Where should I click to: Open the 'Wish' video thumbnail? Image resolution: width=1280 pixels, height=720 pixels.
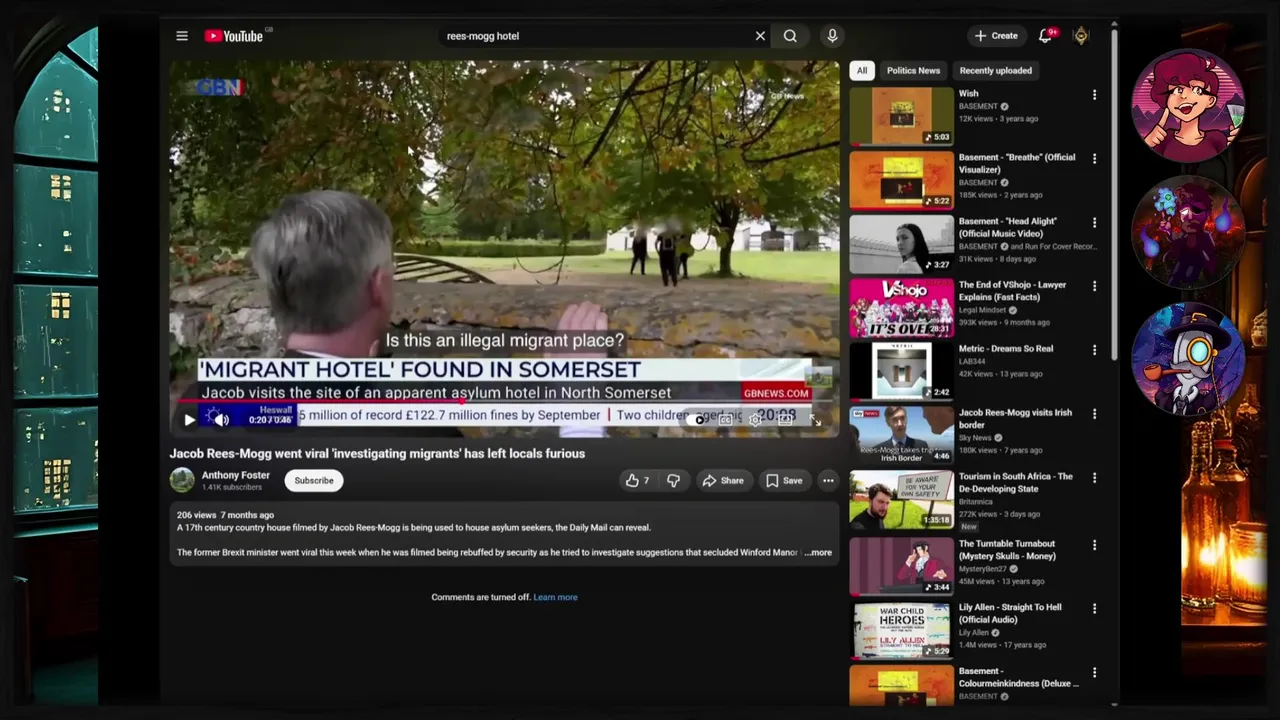click(x=902, y=116)
